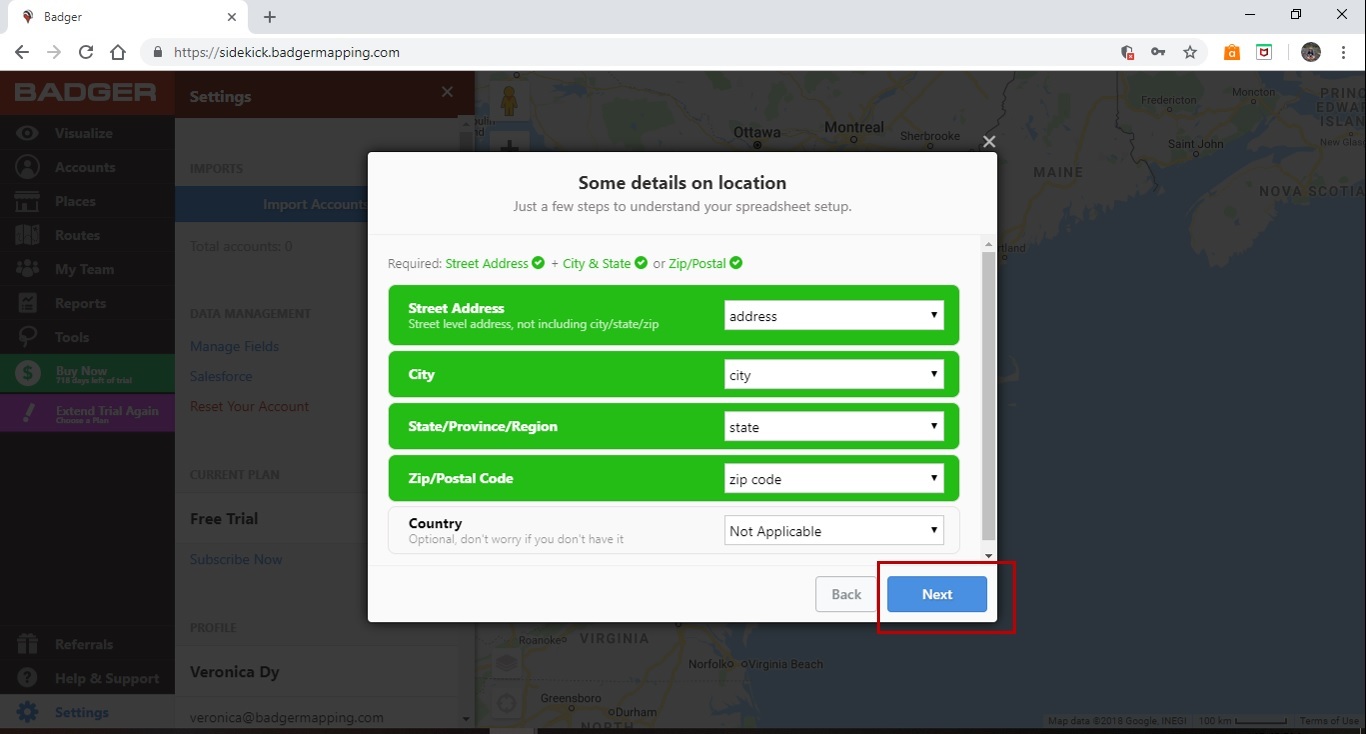Bookmark page with star icon
The width and height of the screenshot is (1366, 734).
tap(1190, 52)
